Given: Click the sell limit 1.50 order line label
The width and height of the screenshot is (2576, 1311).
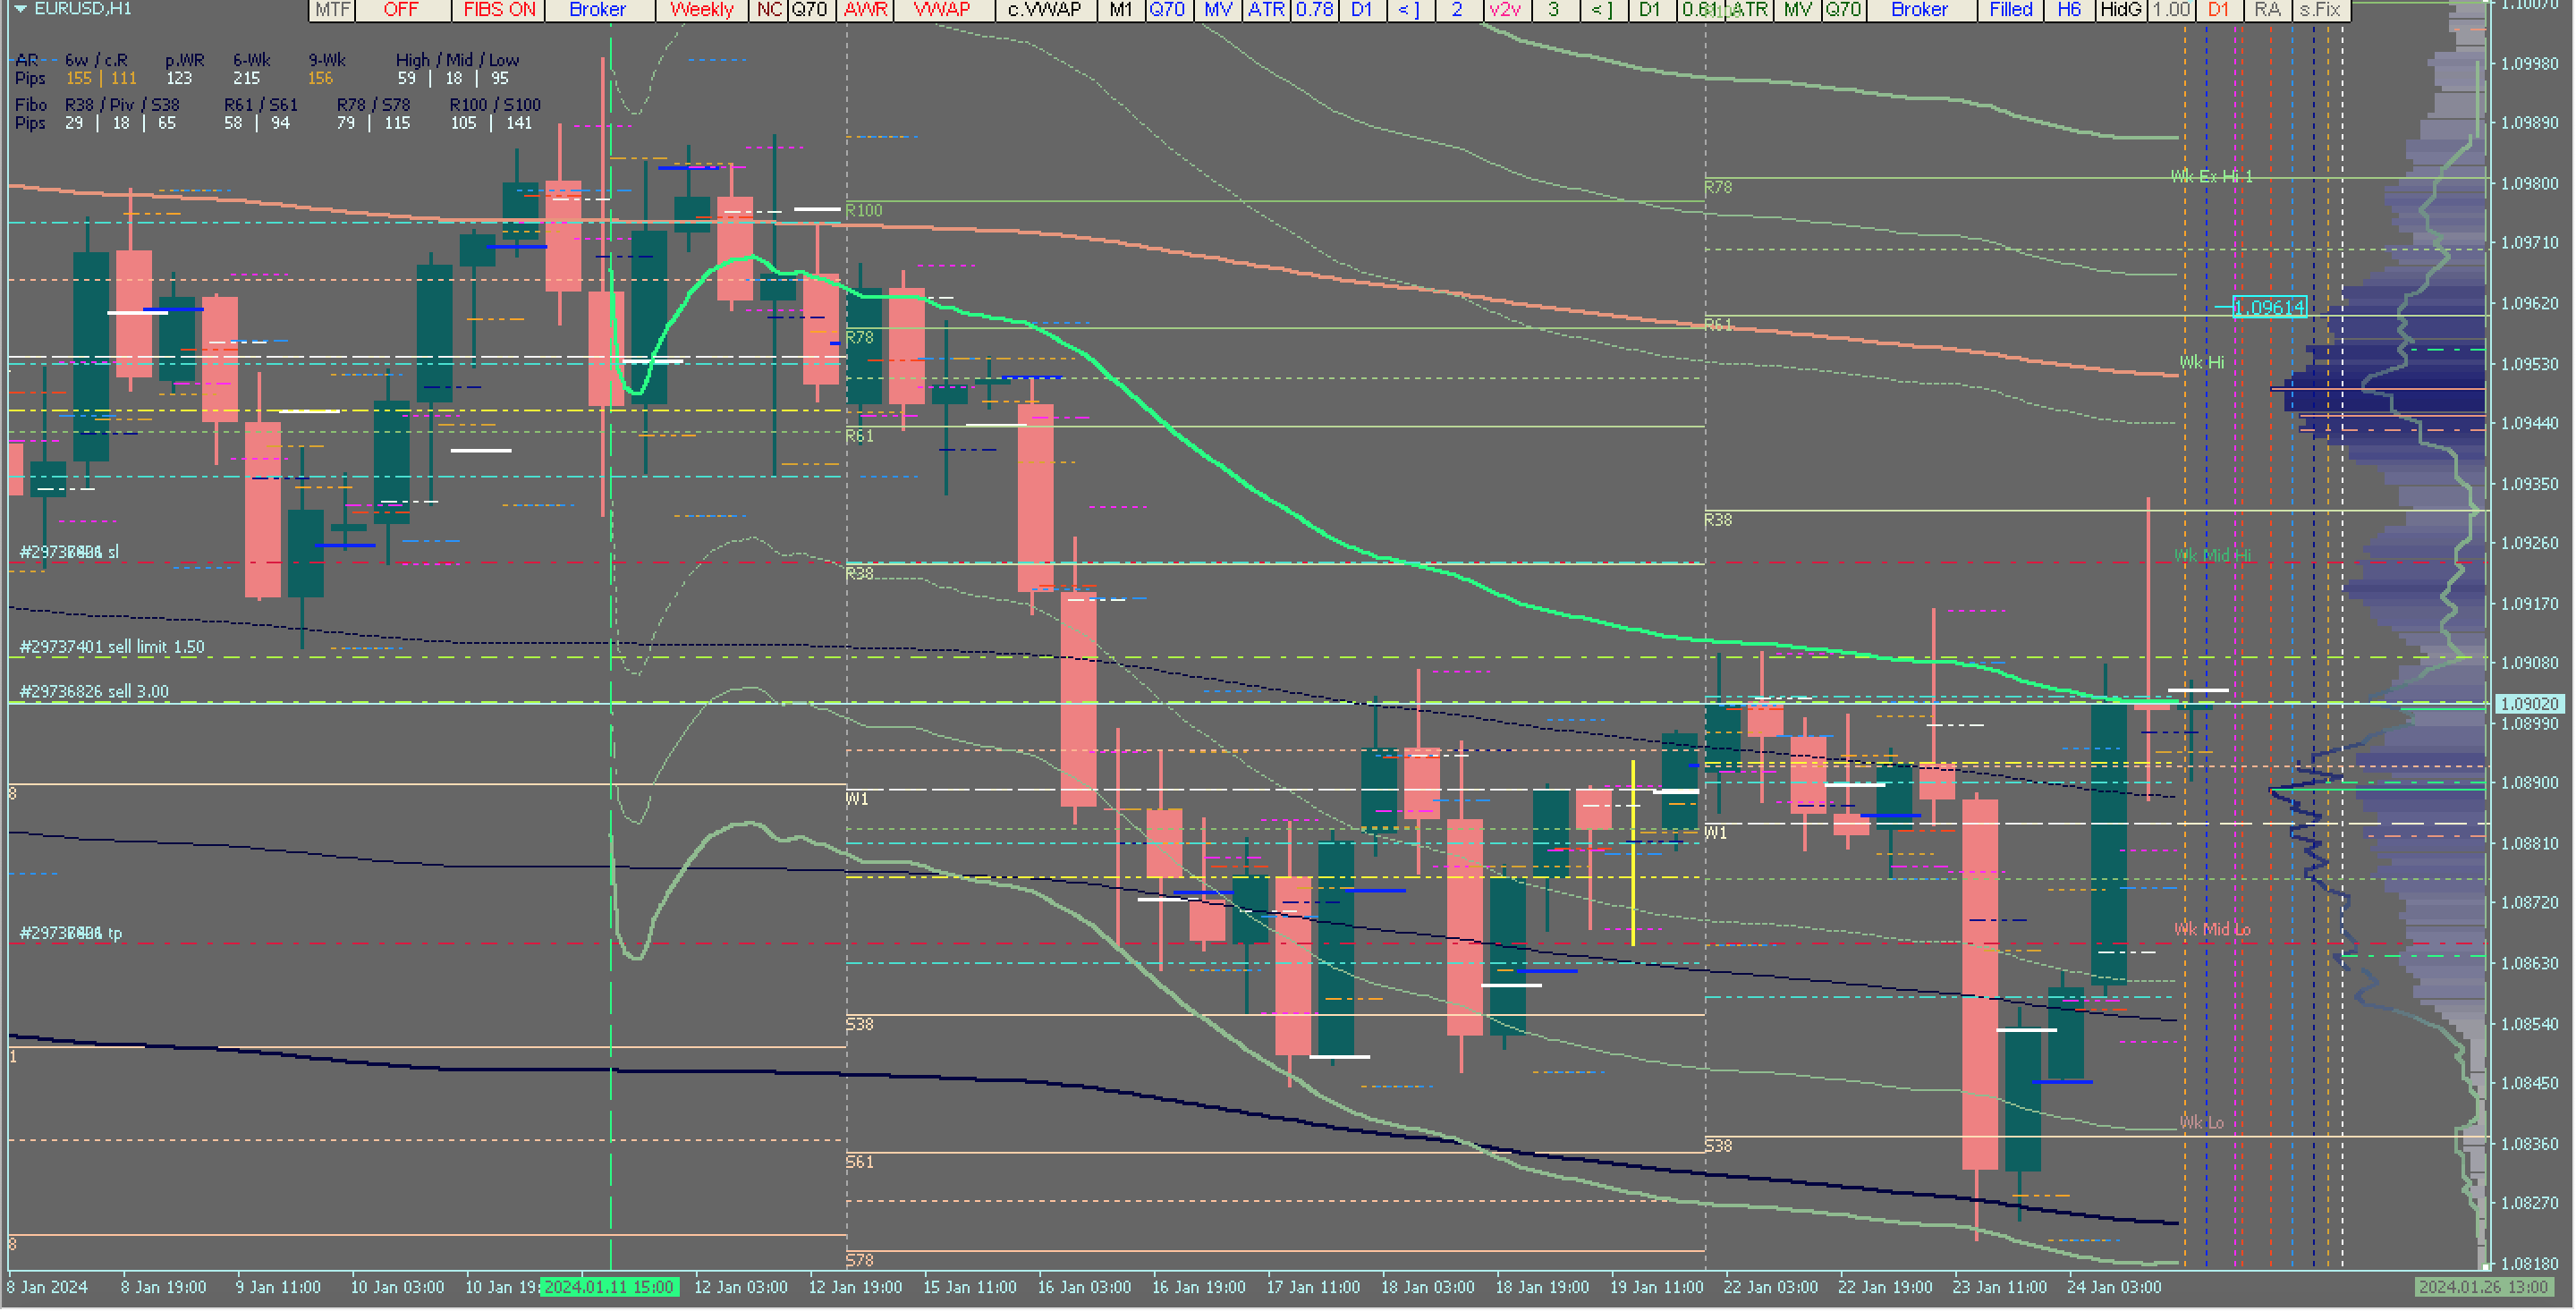Looking at the screenshot, I should pos(112,648).
